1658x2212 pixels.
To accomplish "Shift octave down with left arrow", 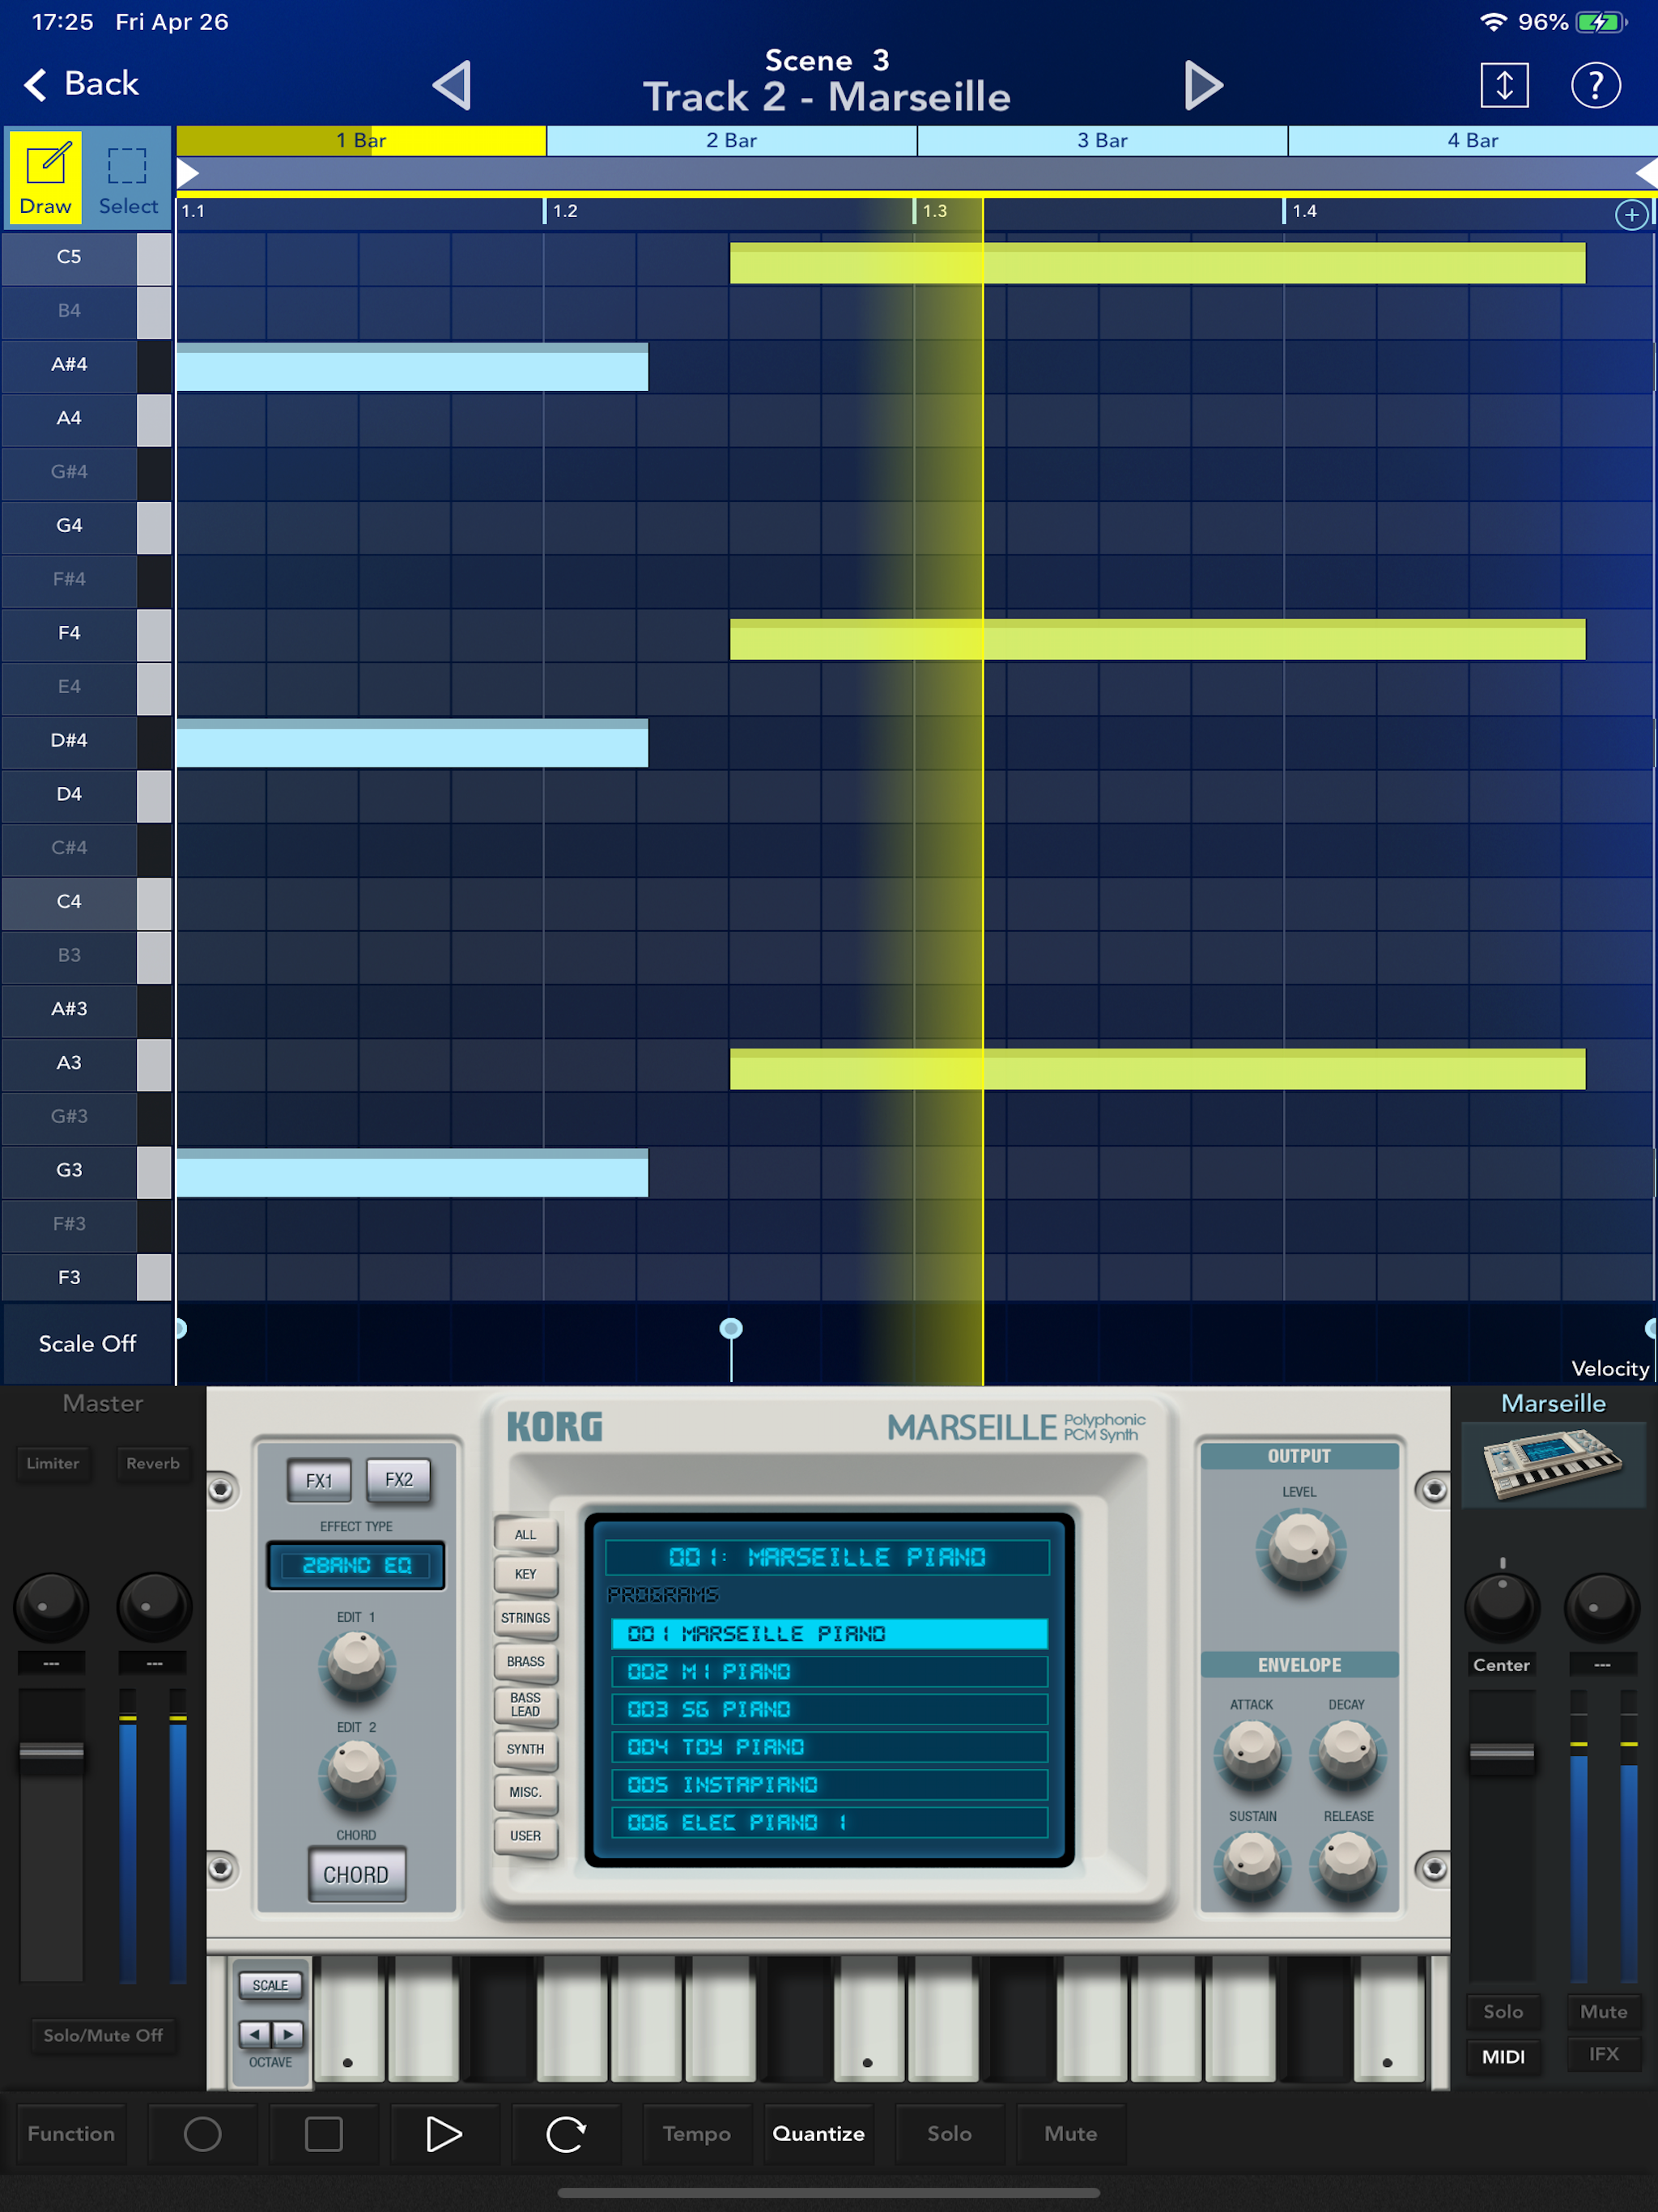I will [255, 2034].
